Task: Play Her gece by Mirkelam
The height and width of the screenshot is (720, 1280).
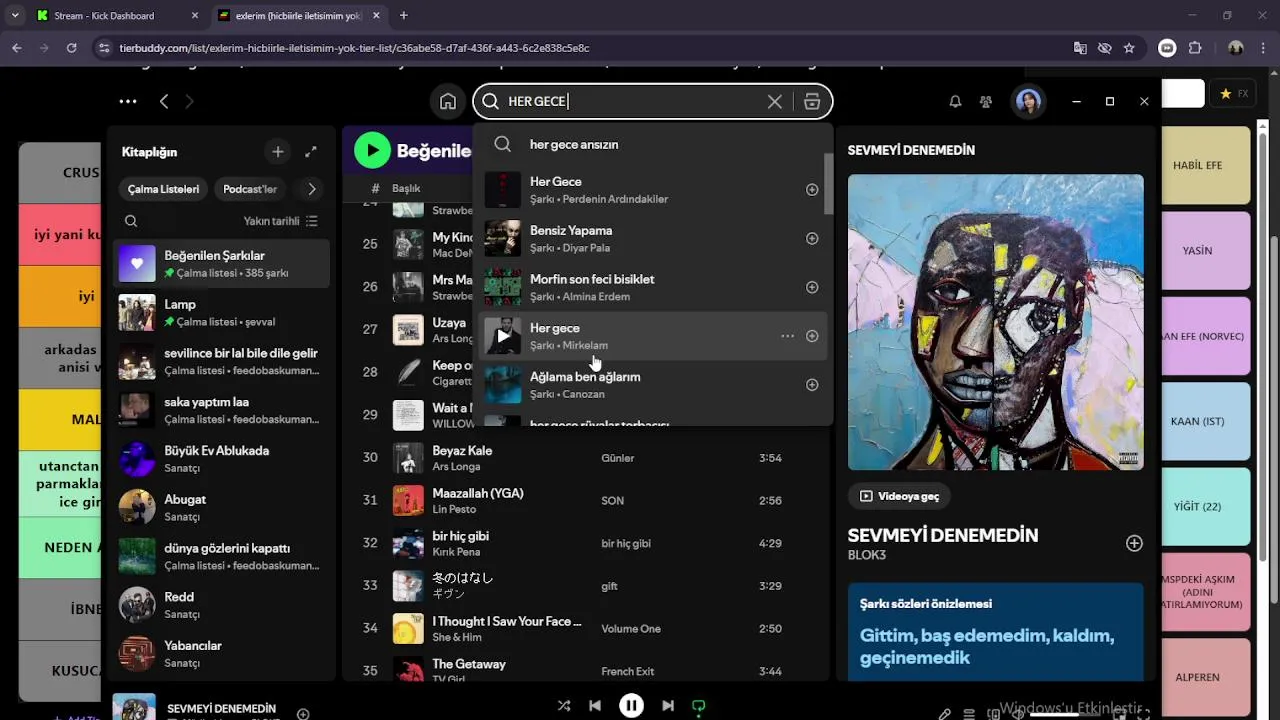Action: click(503, 336)
